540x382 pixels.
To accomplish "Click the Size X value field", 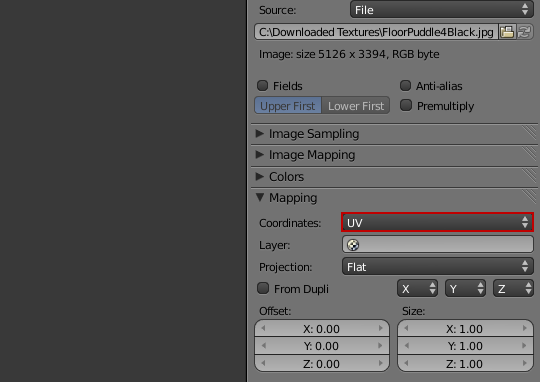I will [x=465, y=329].
